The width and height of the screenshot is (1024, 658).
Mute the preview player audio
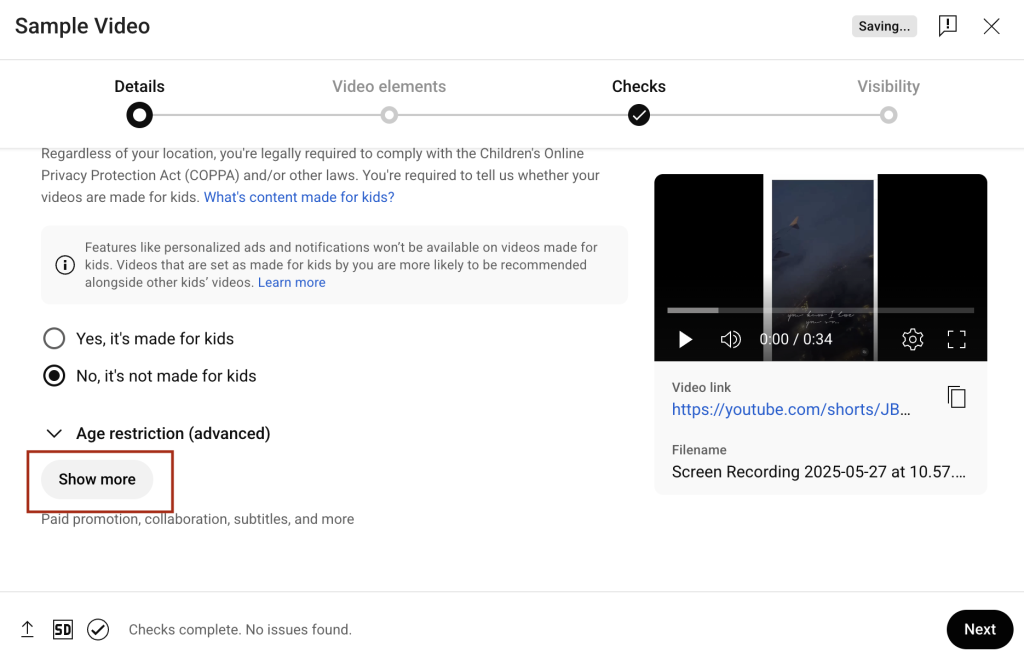pos(731,339)
